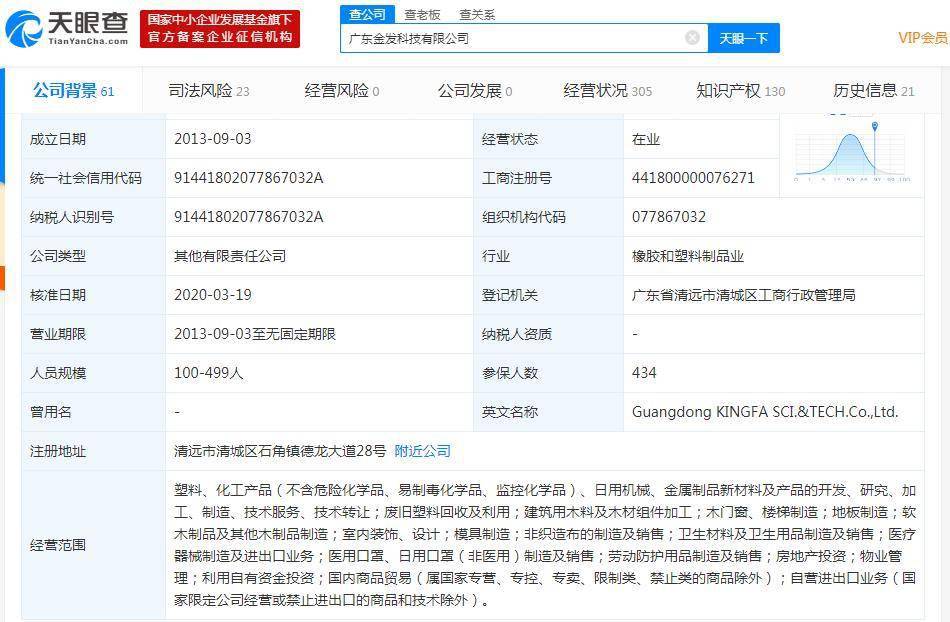The image size is (950, 622).
Task: Open the 经营状况 section tab
Action: (x=608, y=91)
